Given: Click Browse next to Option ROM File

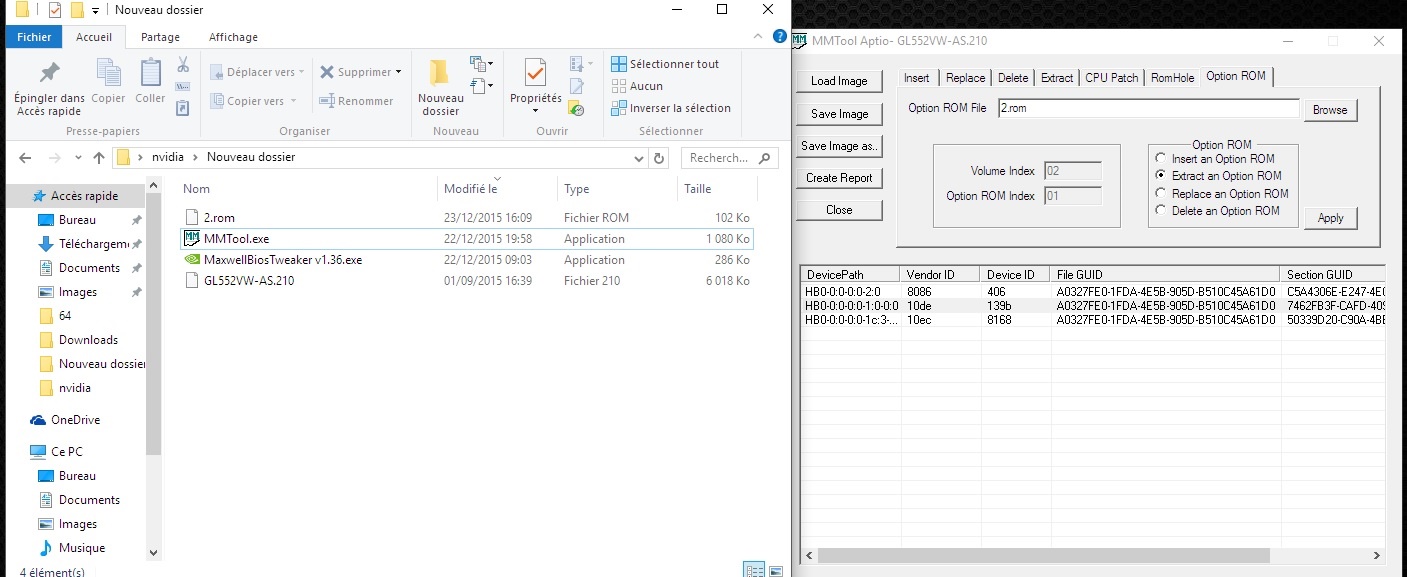Looking at the screenshot, I should pyautogui.click(x=1330, y=110).
